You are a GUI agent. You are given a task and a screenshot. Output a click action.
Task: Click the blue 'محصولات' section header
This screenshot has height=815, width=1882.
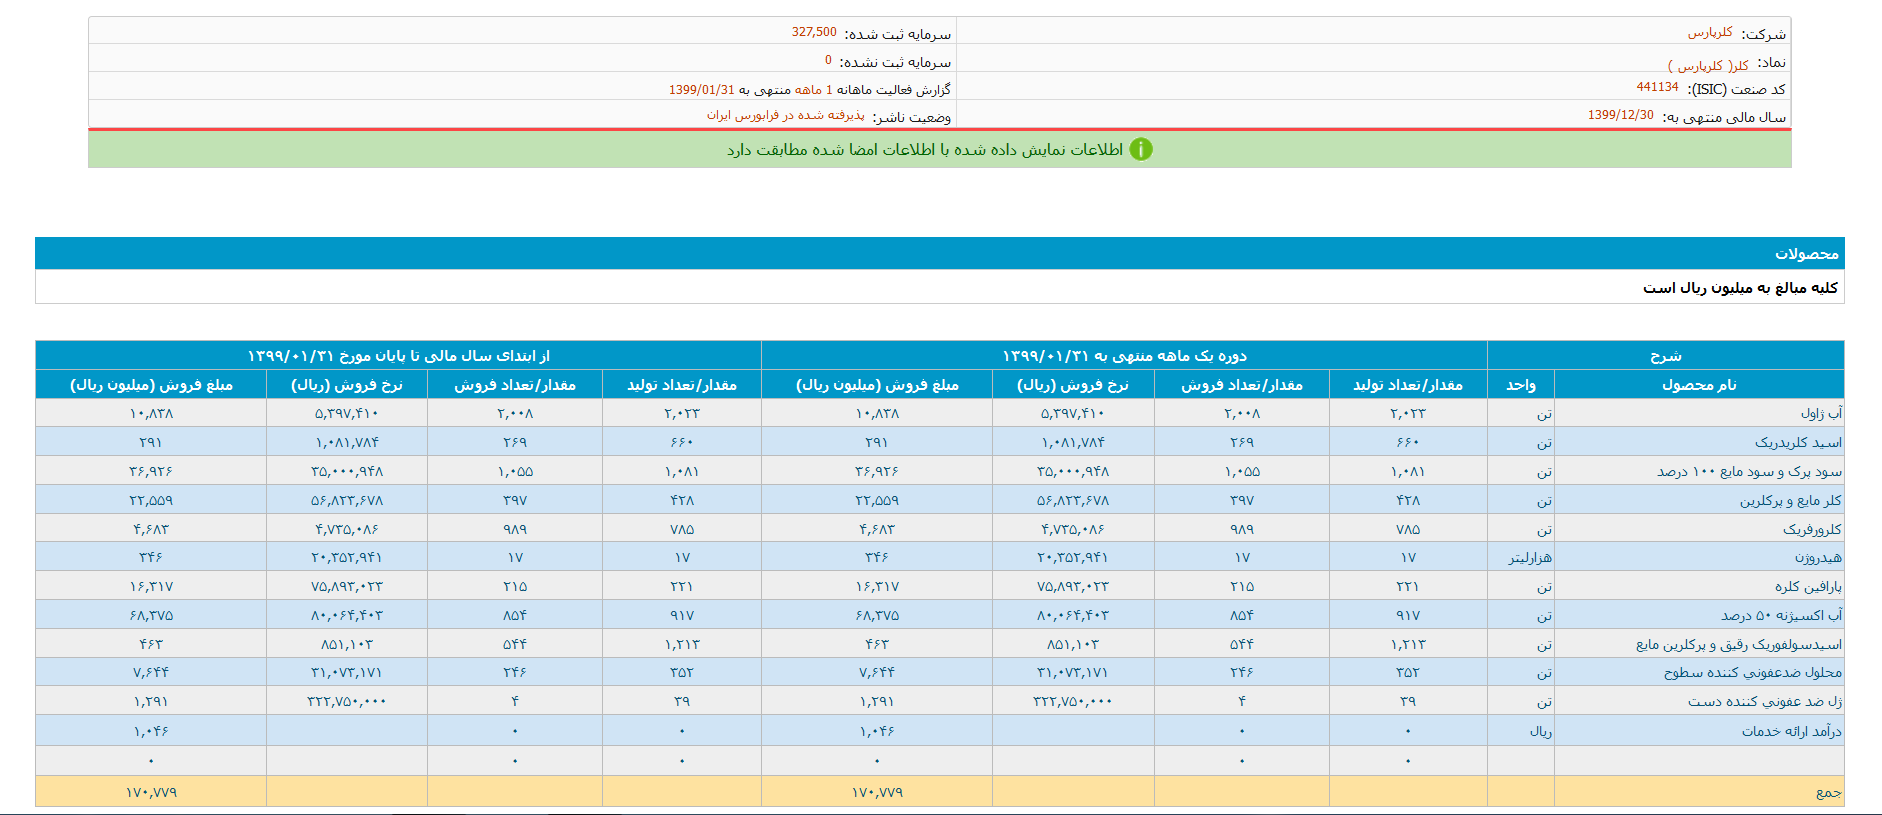coord(939,253)
